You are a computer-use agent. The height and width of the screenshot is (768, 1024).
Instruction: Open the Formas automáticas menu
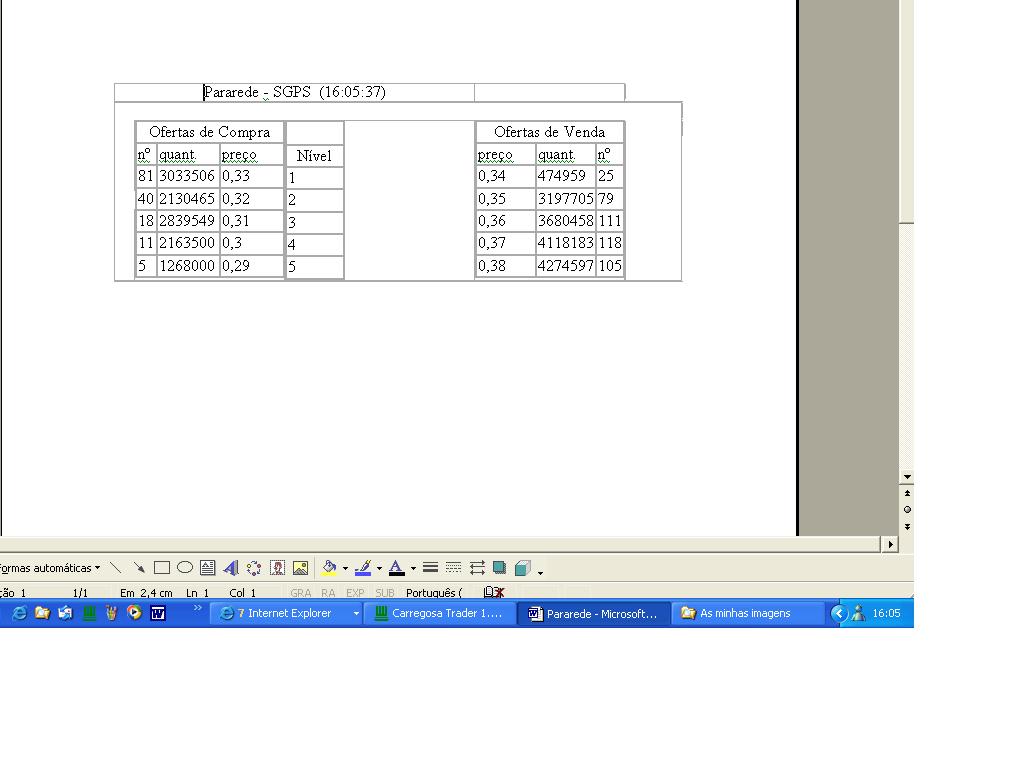pyautogui.click(x=50, y=568)
